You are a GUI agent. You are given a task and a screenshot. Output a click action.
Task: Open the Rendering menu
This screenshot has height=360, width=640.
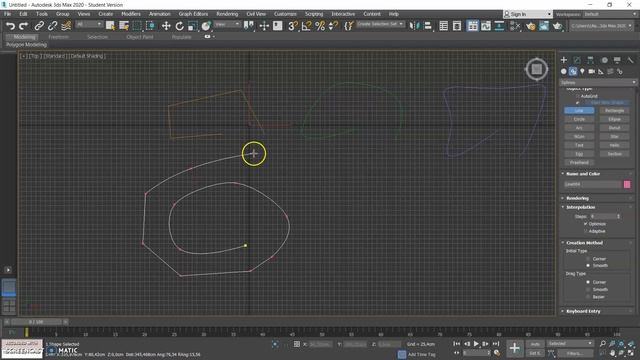coord(227,14)
